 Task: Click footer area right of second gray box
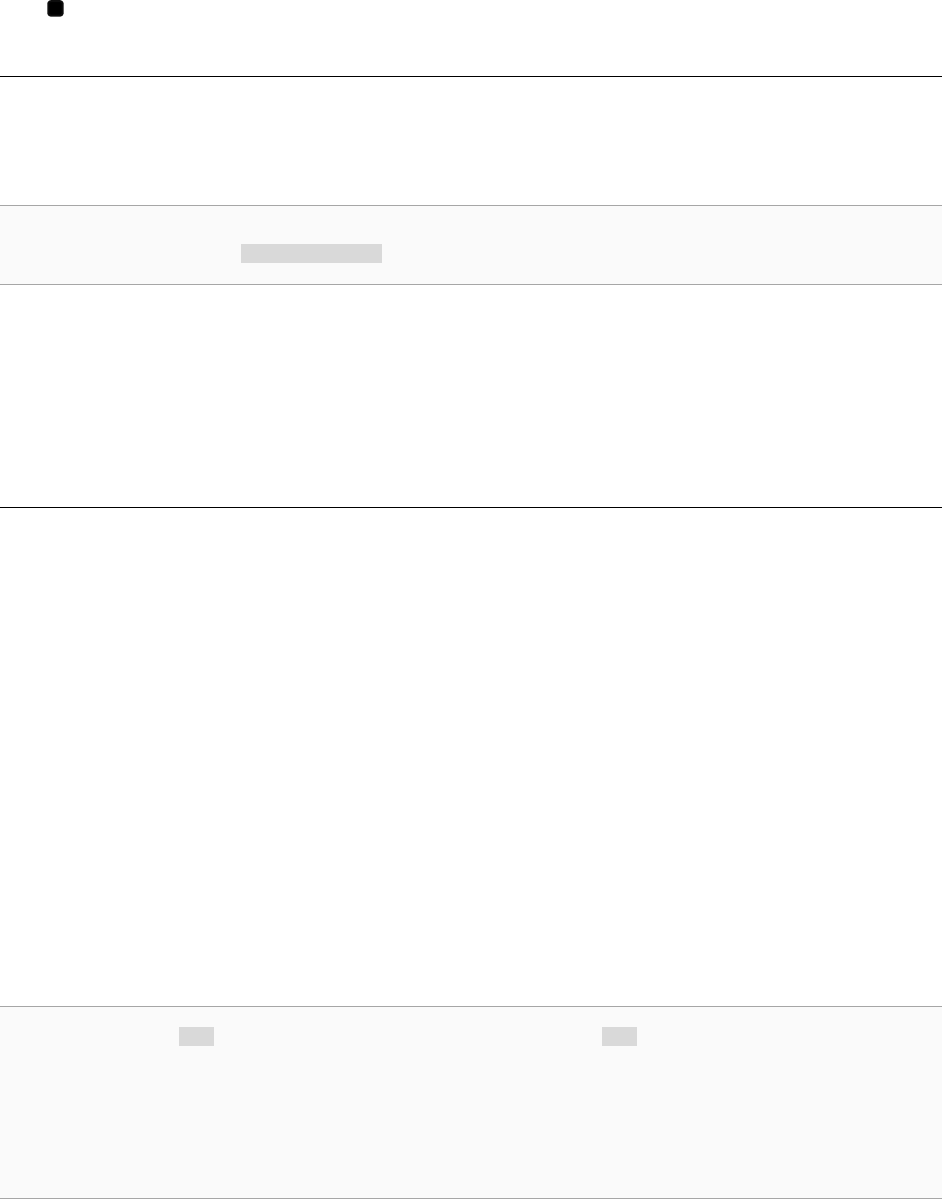pyautogui.click(x=789, y=1036)
